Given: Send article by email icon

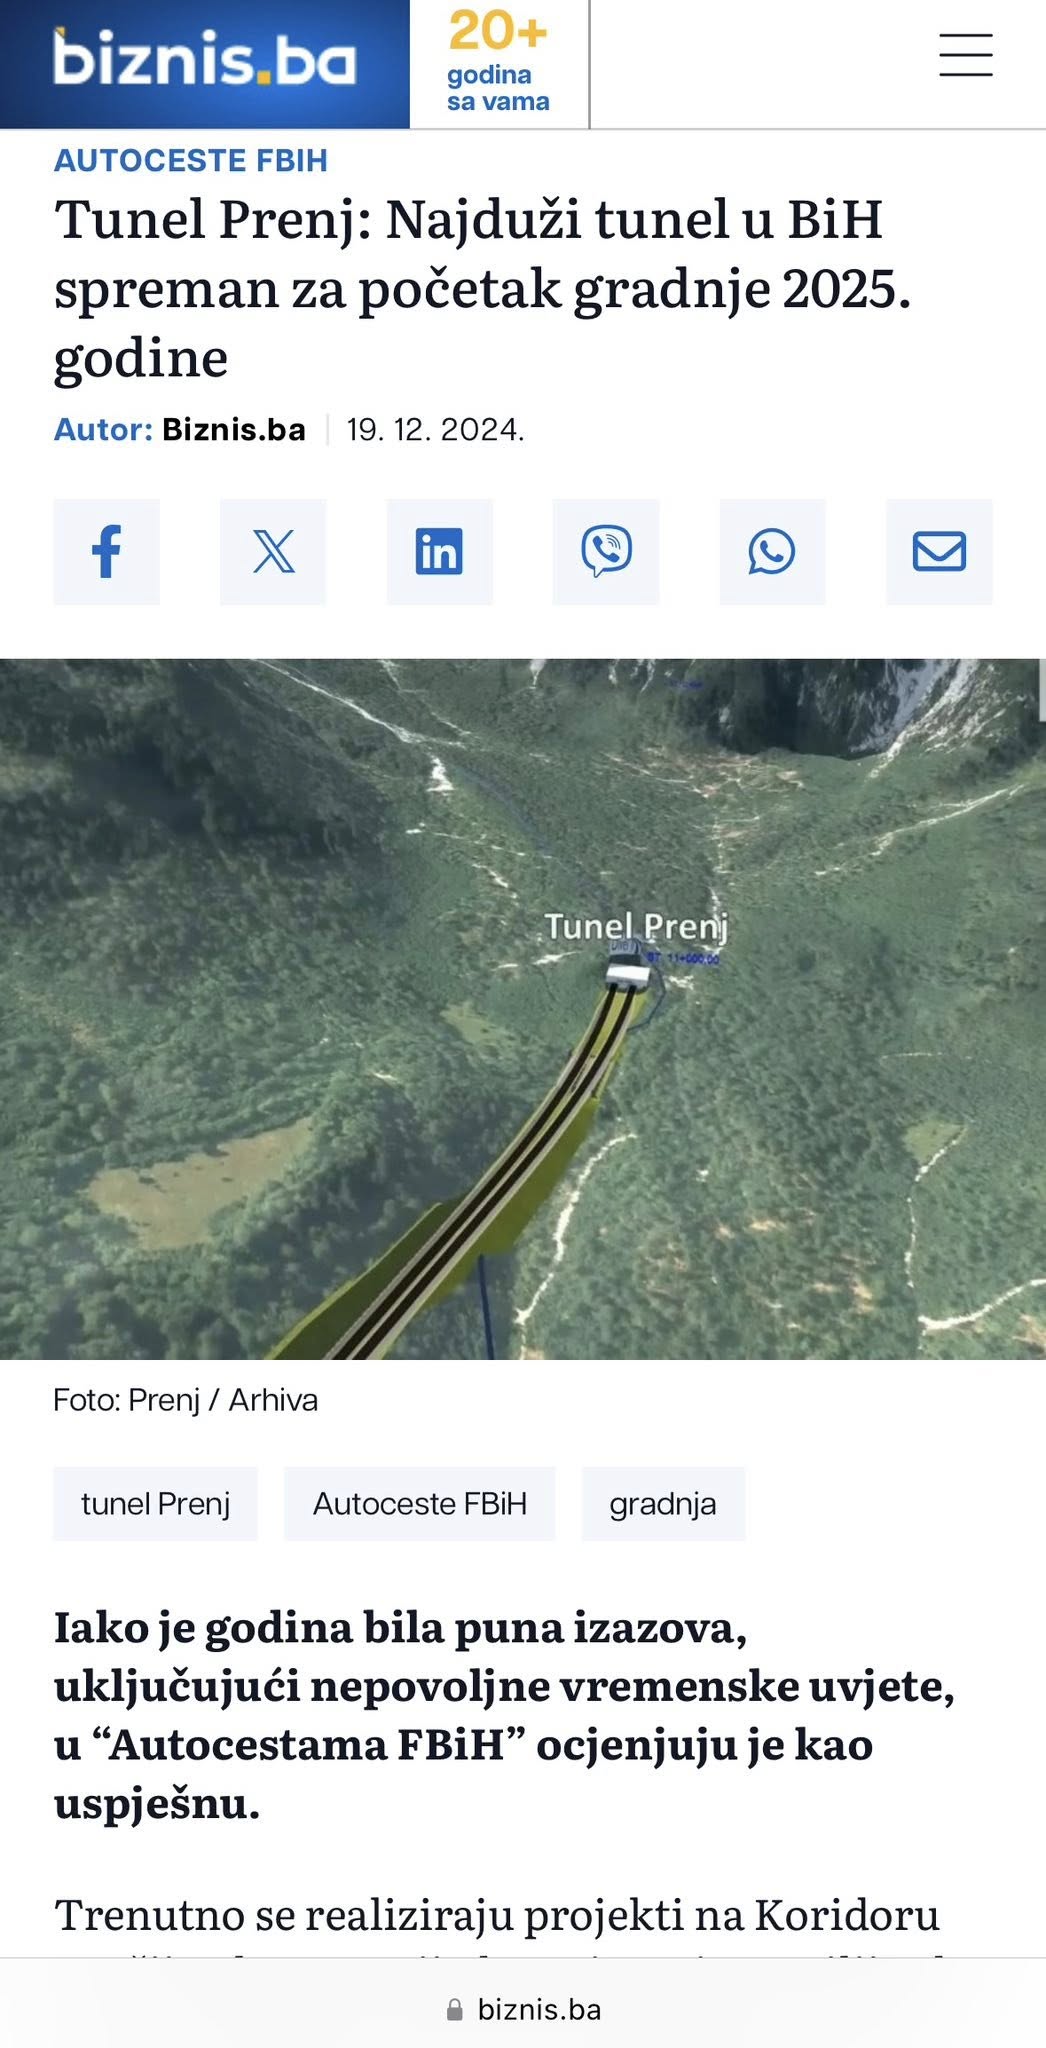Looking at the screenshot, I should click(x=939, y=552).
